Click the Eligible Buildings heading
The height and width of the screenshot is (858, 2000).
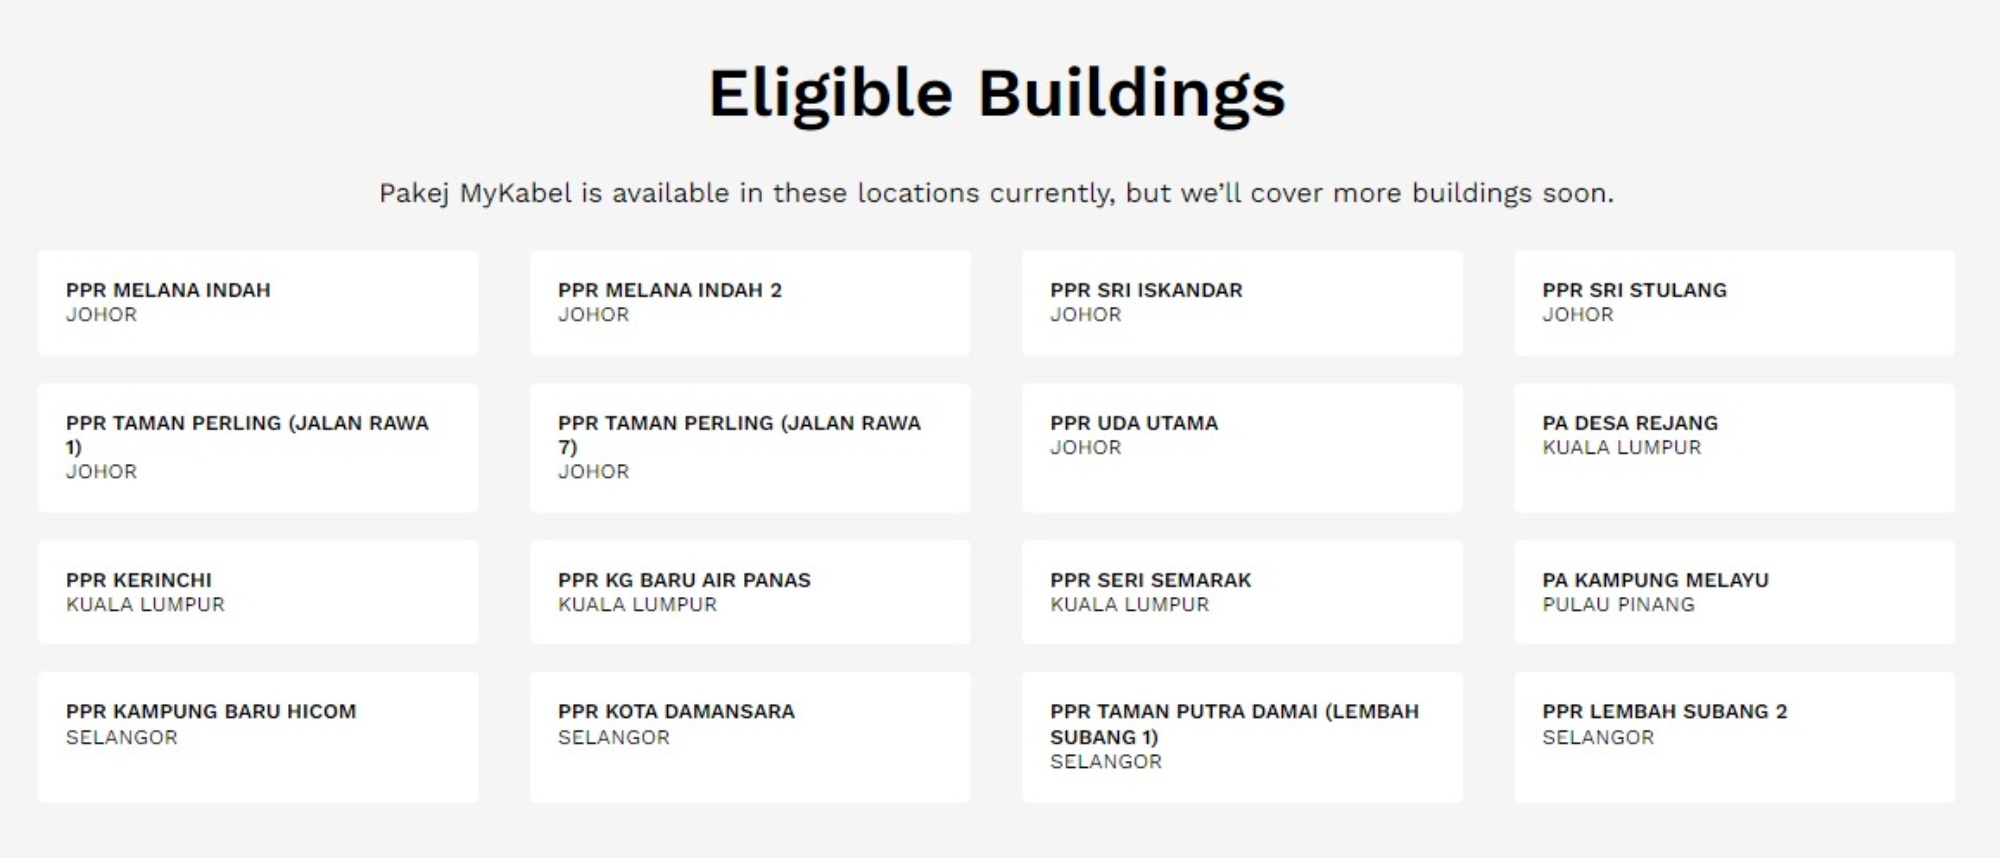coord(997,94)
